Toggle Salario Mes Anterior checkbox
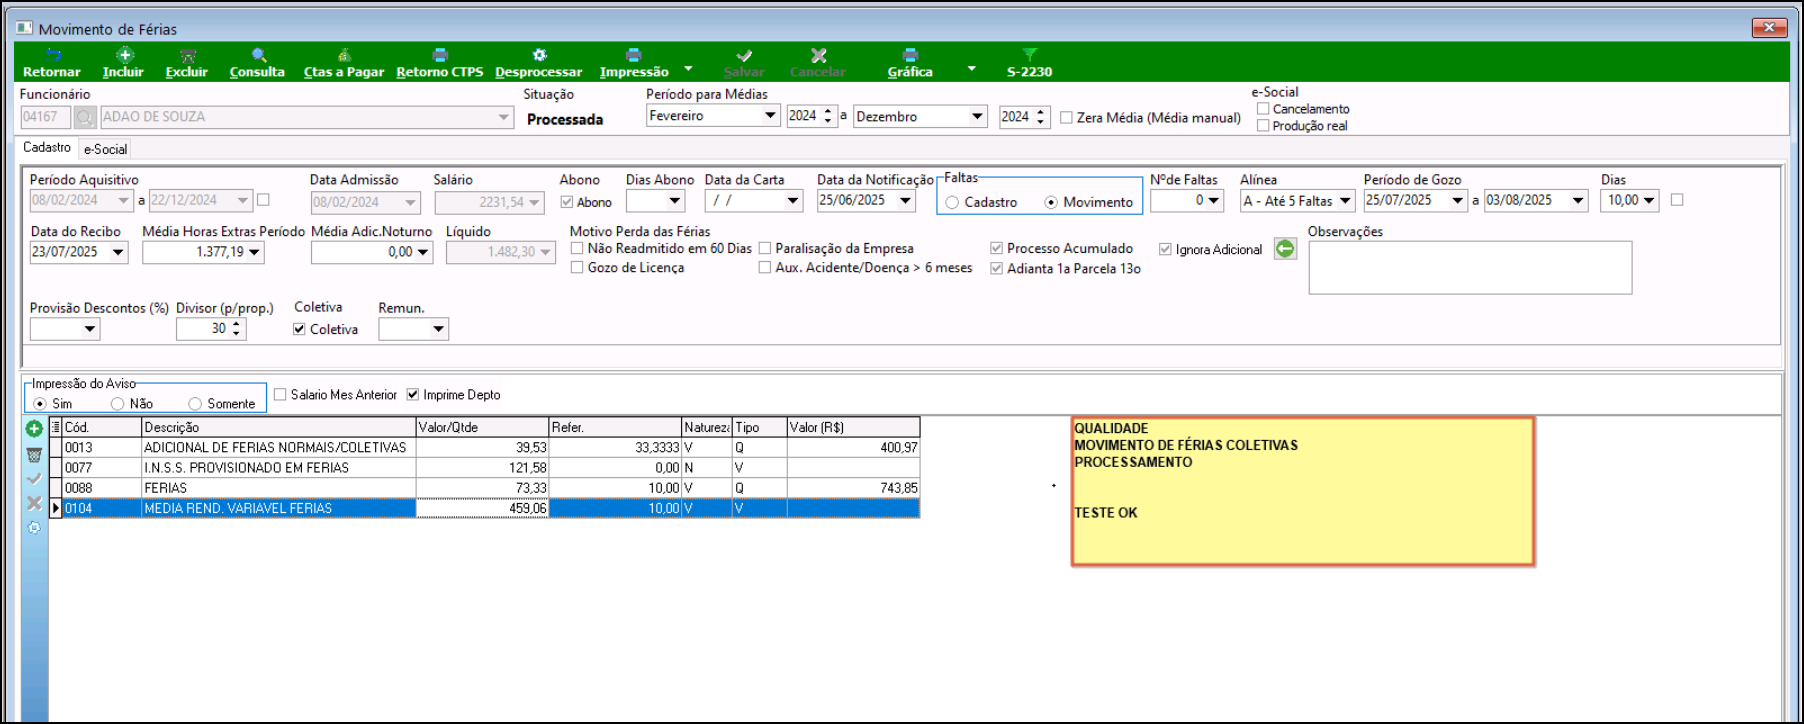1804x724 pixels. pyautogui.click(x=280, y=395)
